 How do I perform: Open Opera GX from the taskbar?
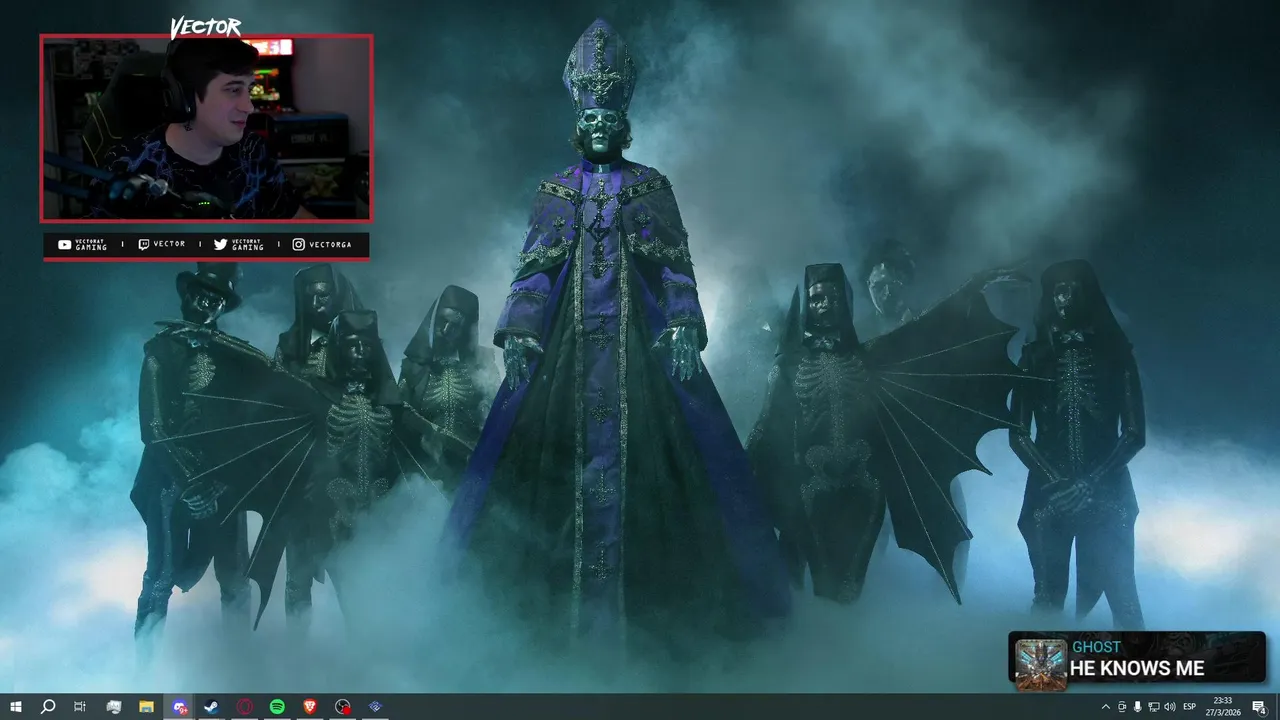245,707
